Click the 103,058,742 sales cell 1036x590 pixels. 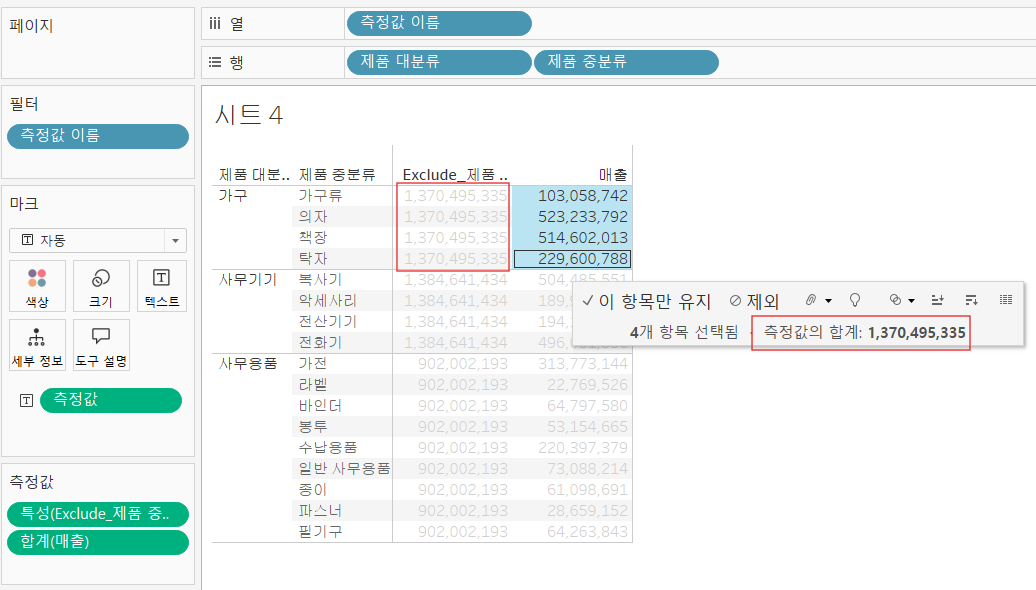click(x=572, y=196)
